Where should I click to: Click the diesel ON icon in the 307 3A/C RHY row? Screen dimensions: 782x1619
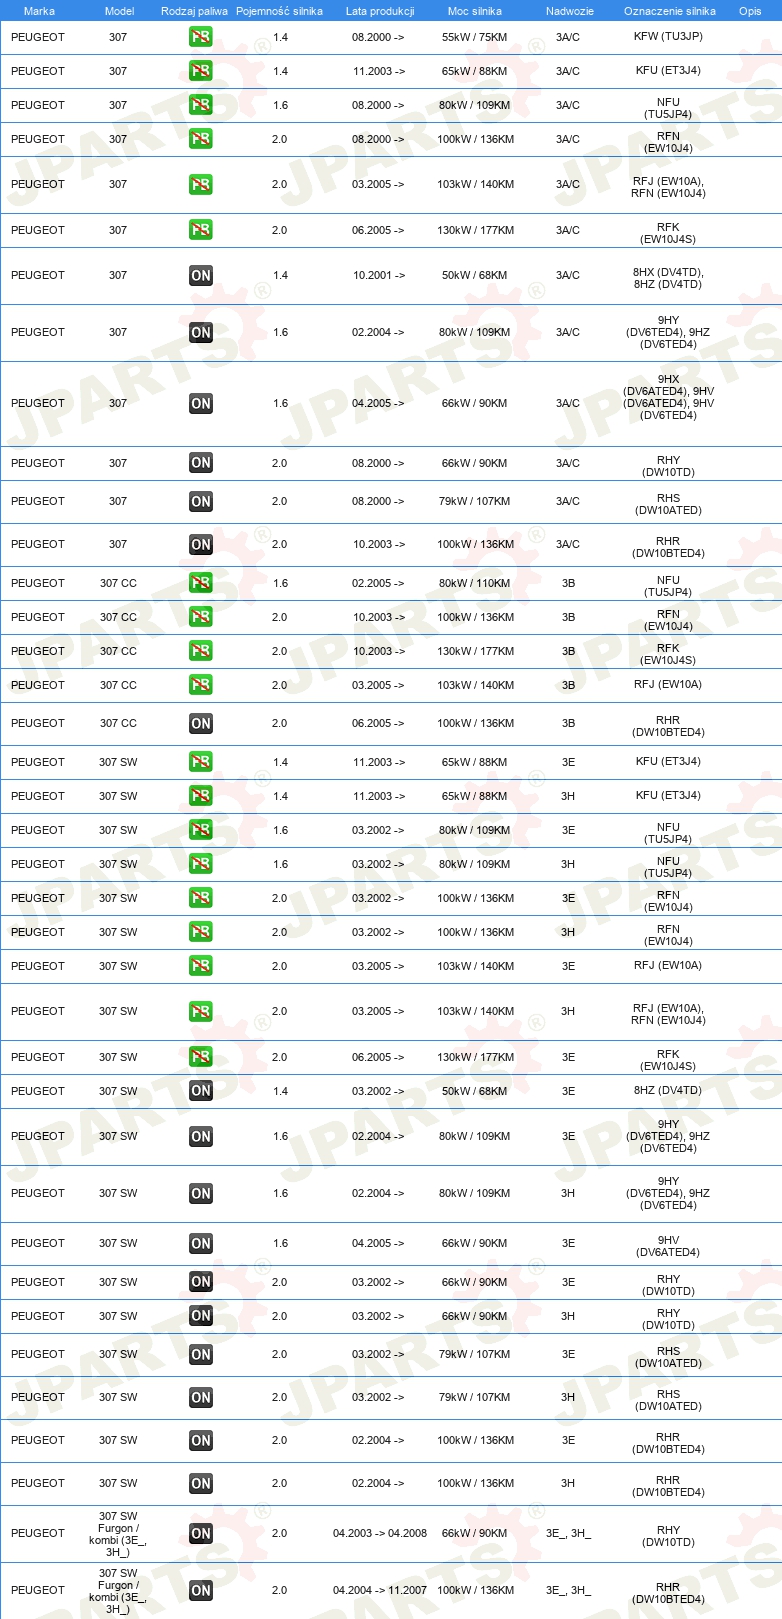pyautogui.click(x=201, y=463)
